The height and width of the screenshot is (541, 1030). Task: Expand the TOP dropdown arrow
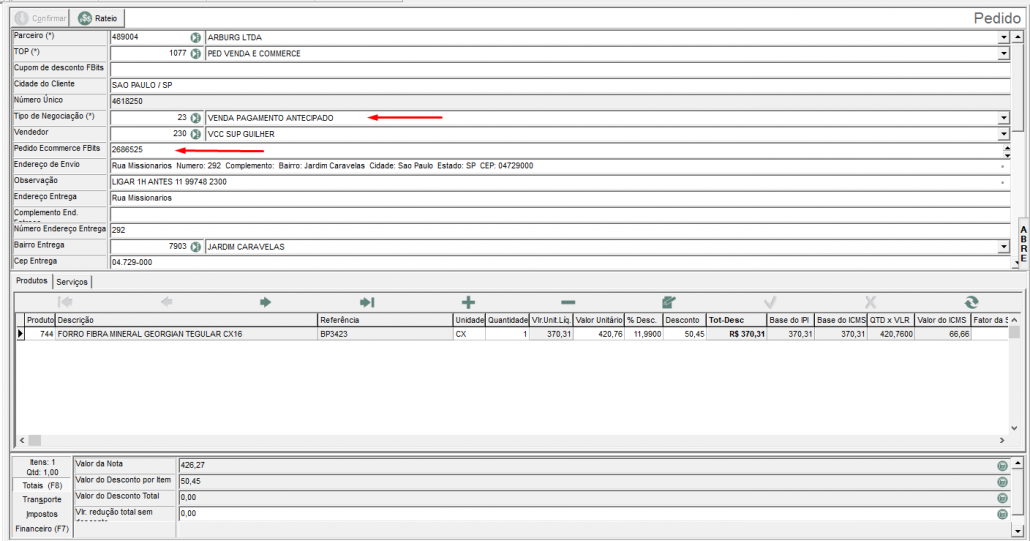pos(1003,53)
